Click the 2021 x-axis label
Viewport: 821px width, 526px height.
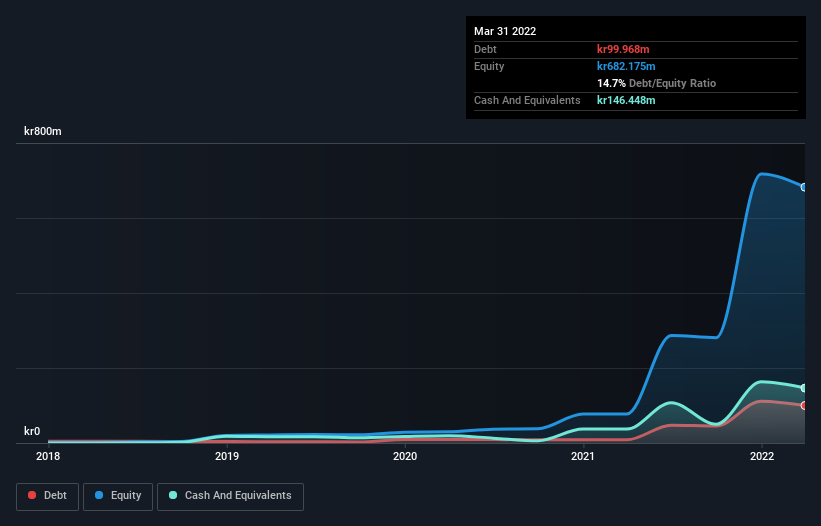click(583, 456)
